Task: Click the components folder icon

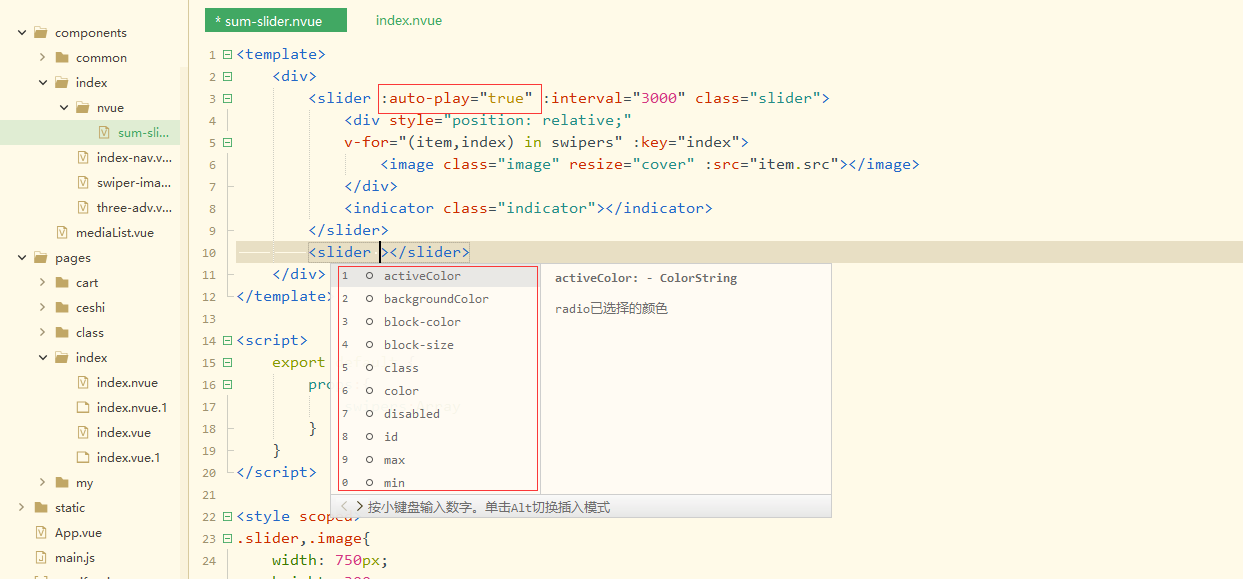Action: tap(41, 33)
